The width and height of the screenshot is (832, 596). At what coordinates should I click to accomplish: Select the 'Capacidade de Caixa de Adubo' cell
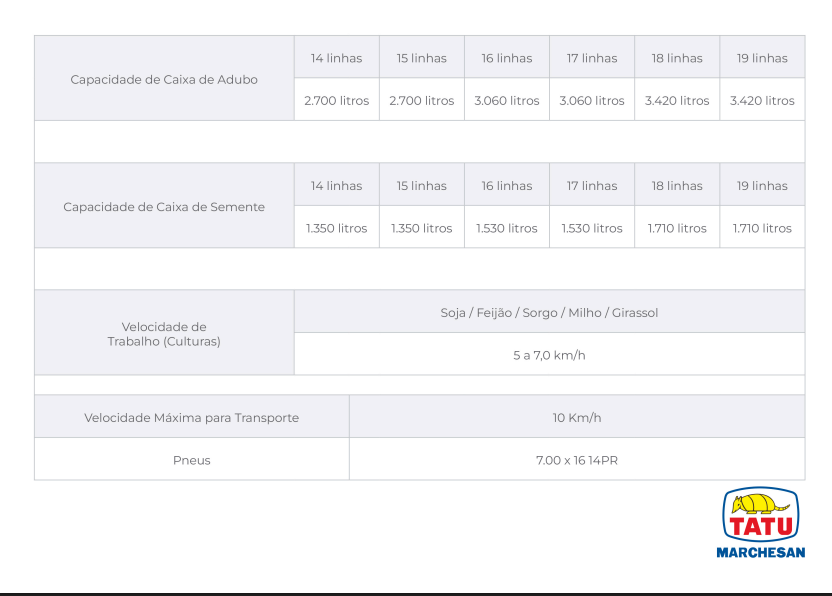coord(164,79)
